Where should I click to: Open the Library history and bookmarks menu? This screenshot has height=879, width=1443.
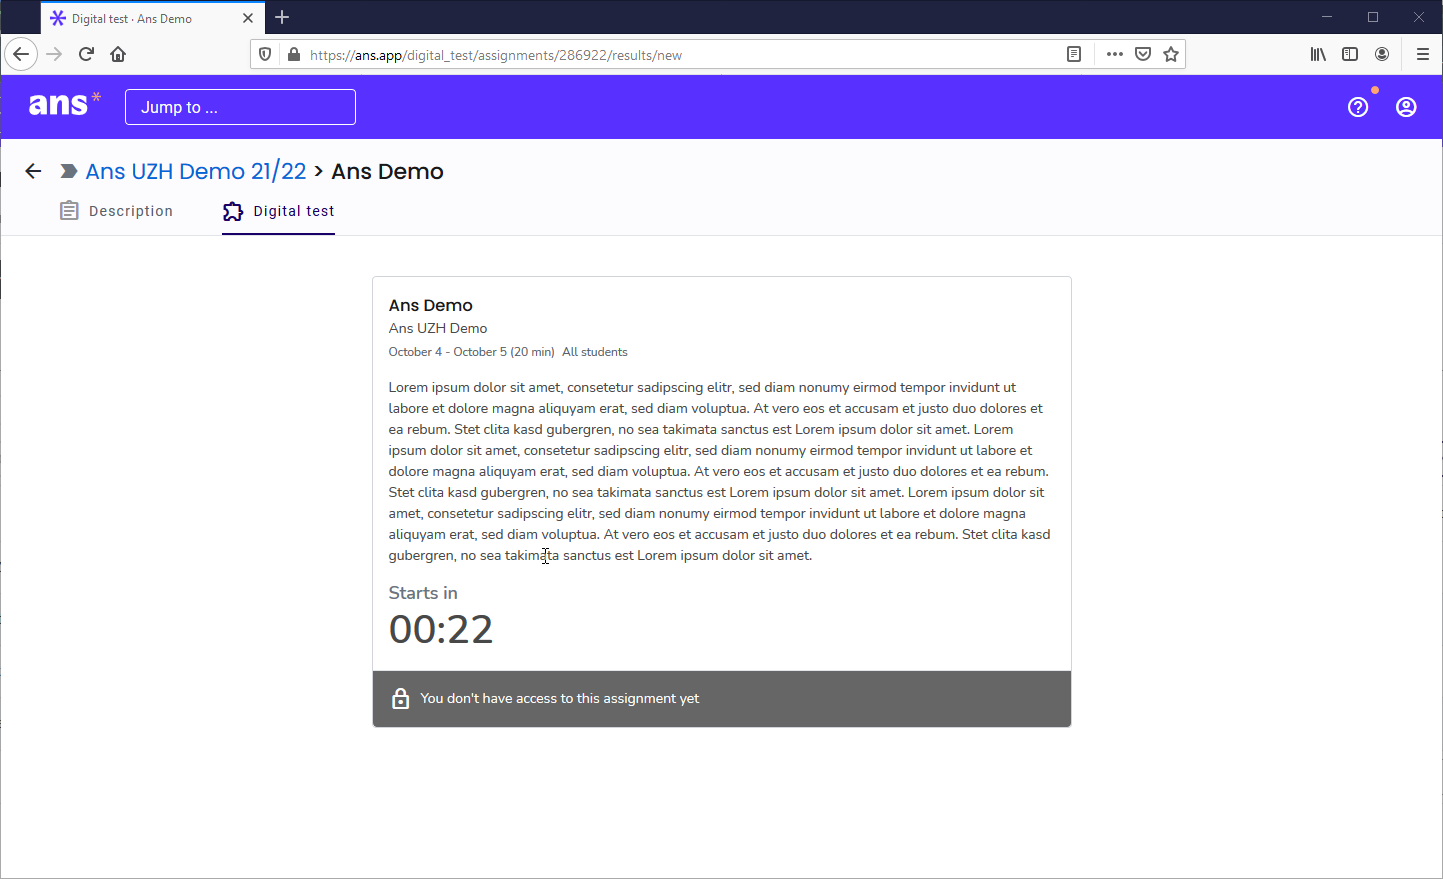[x=1318, y=54]
